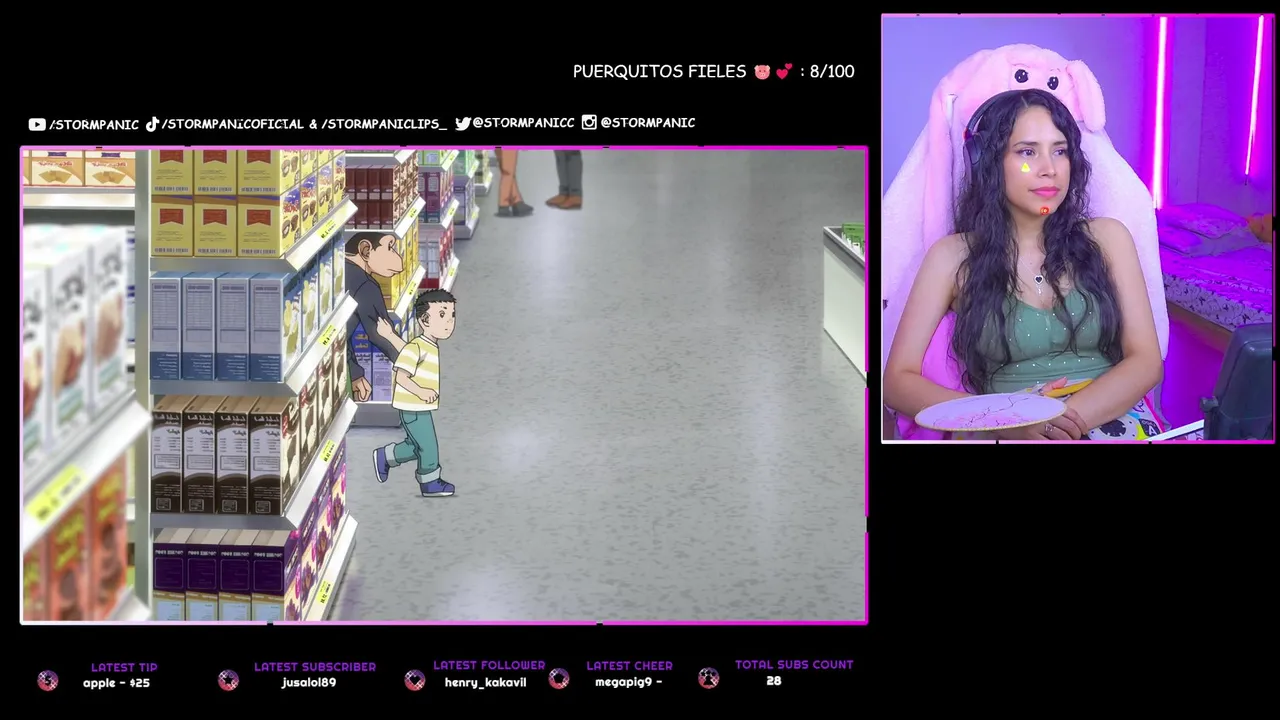Click the /STORMPANICOFICIAL TikTok handle text
1280x720 pixels.
(233, 124)
